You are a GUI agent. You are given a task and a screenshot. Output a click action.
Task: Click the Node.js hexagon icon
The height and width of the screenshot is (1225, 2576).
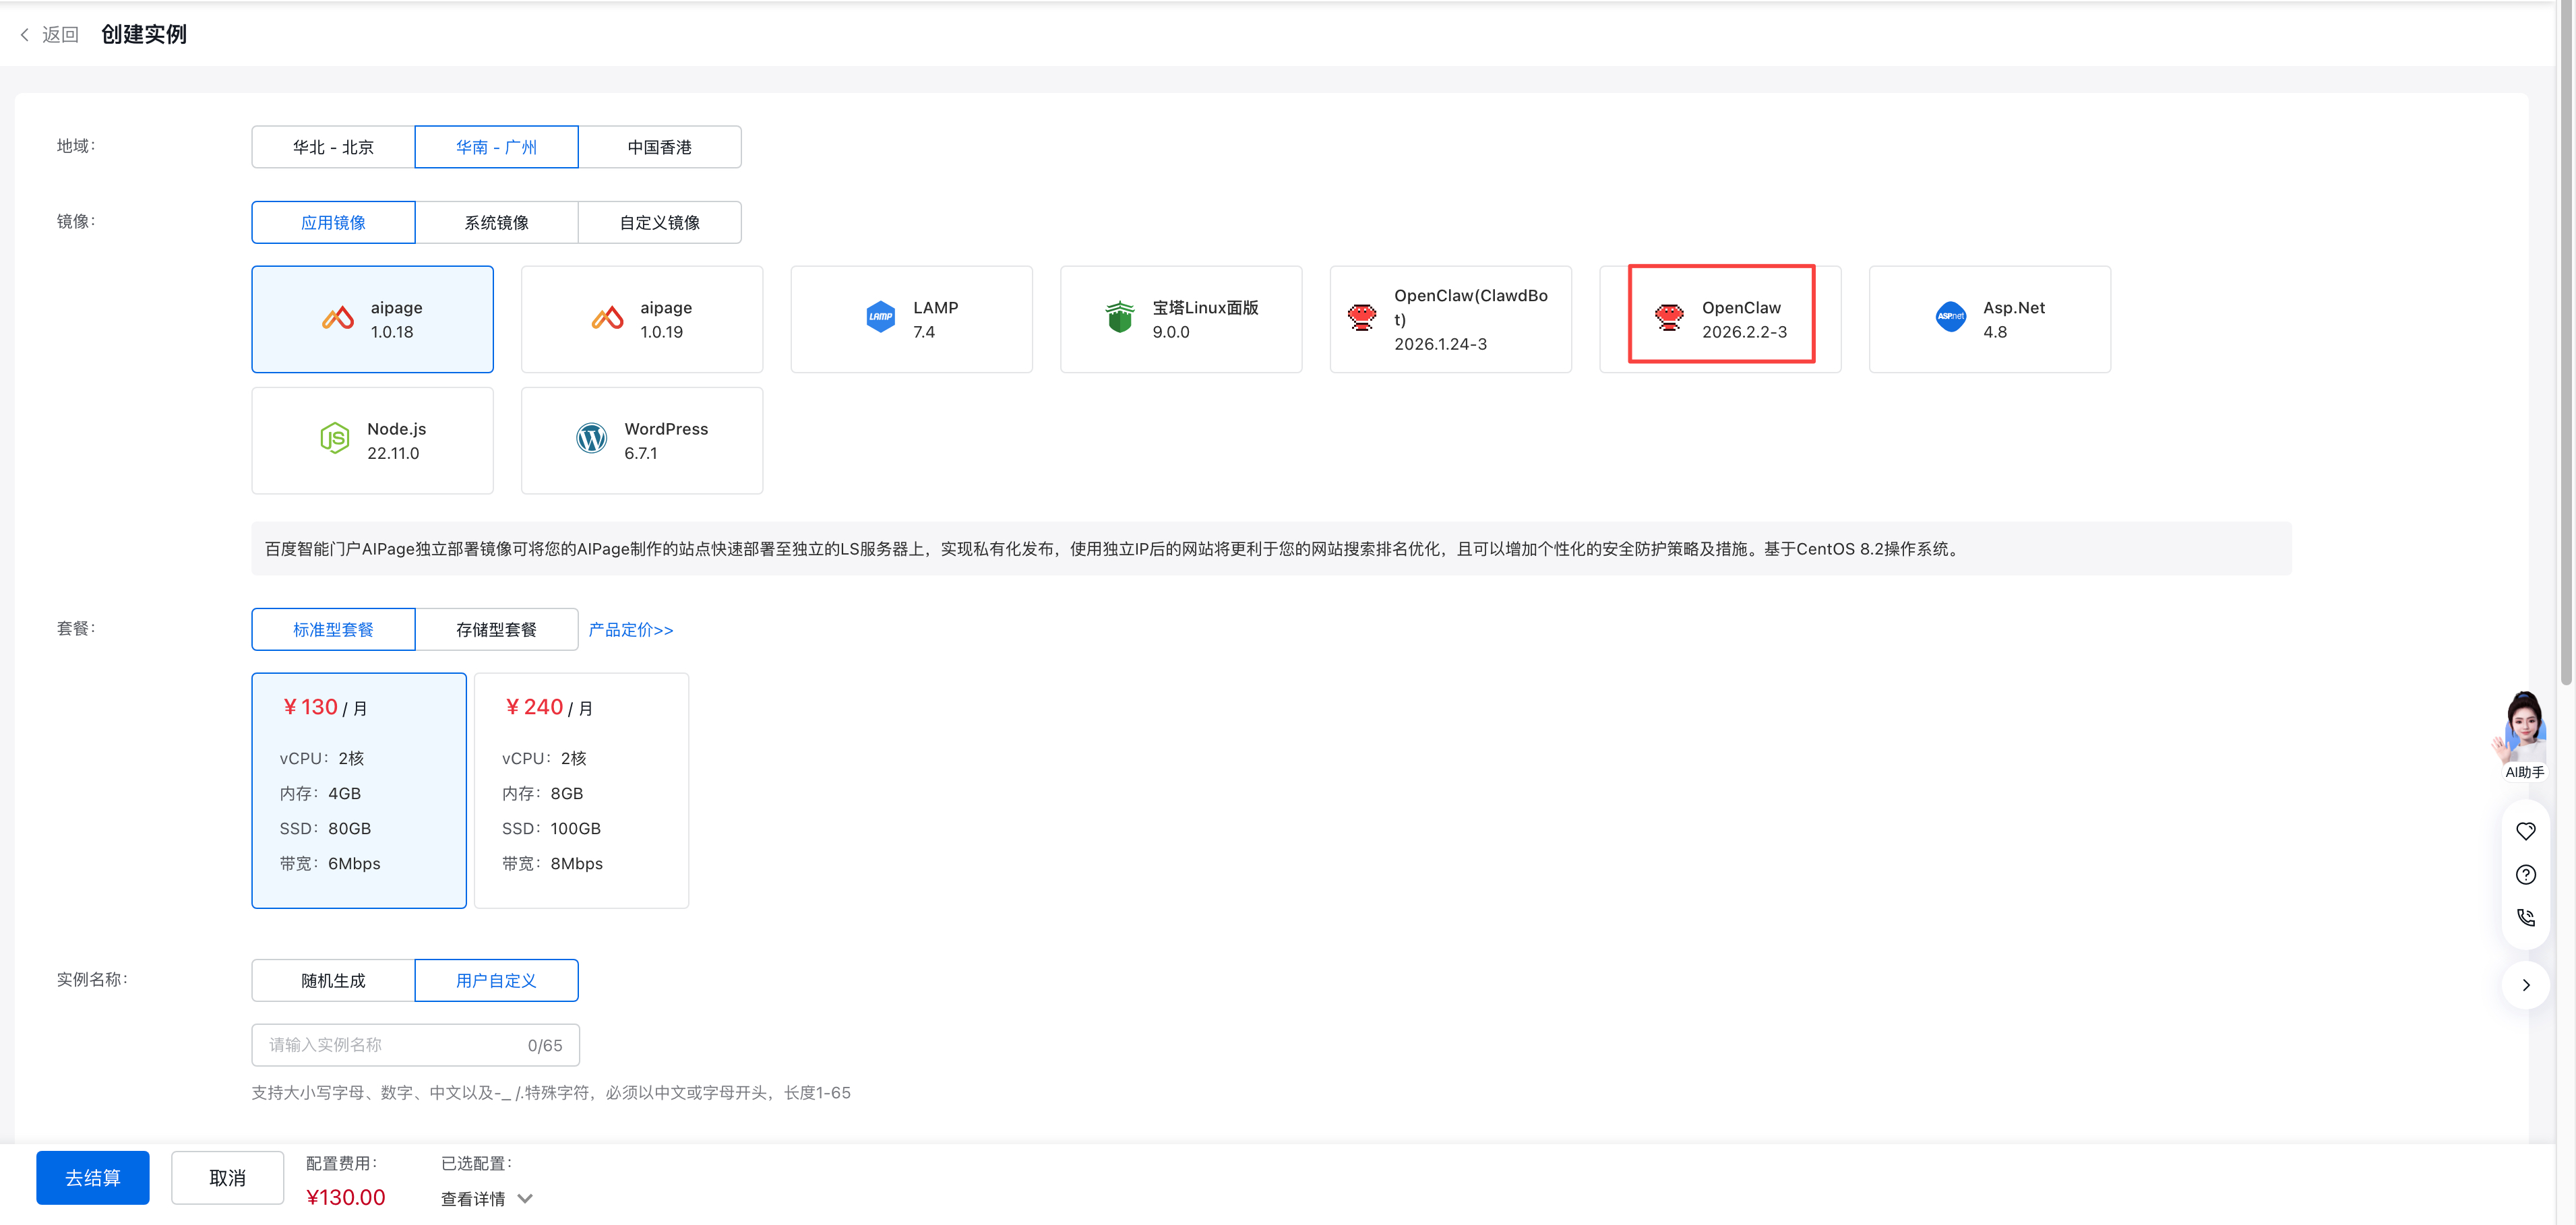click(x=334, y=439)
